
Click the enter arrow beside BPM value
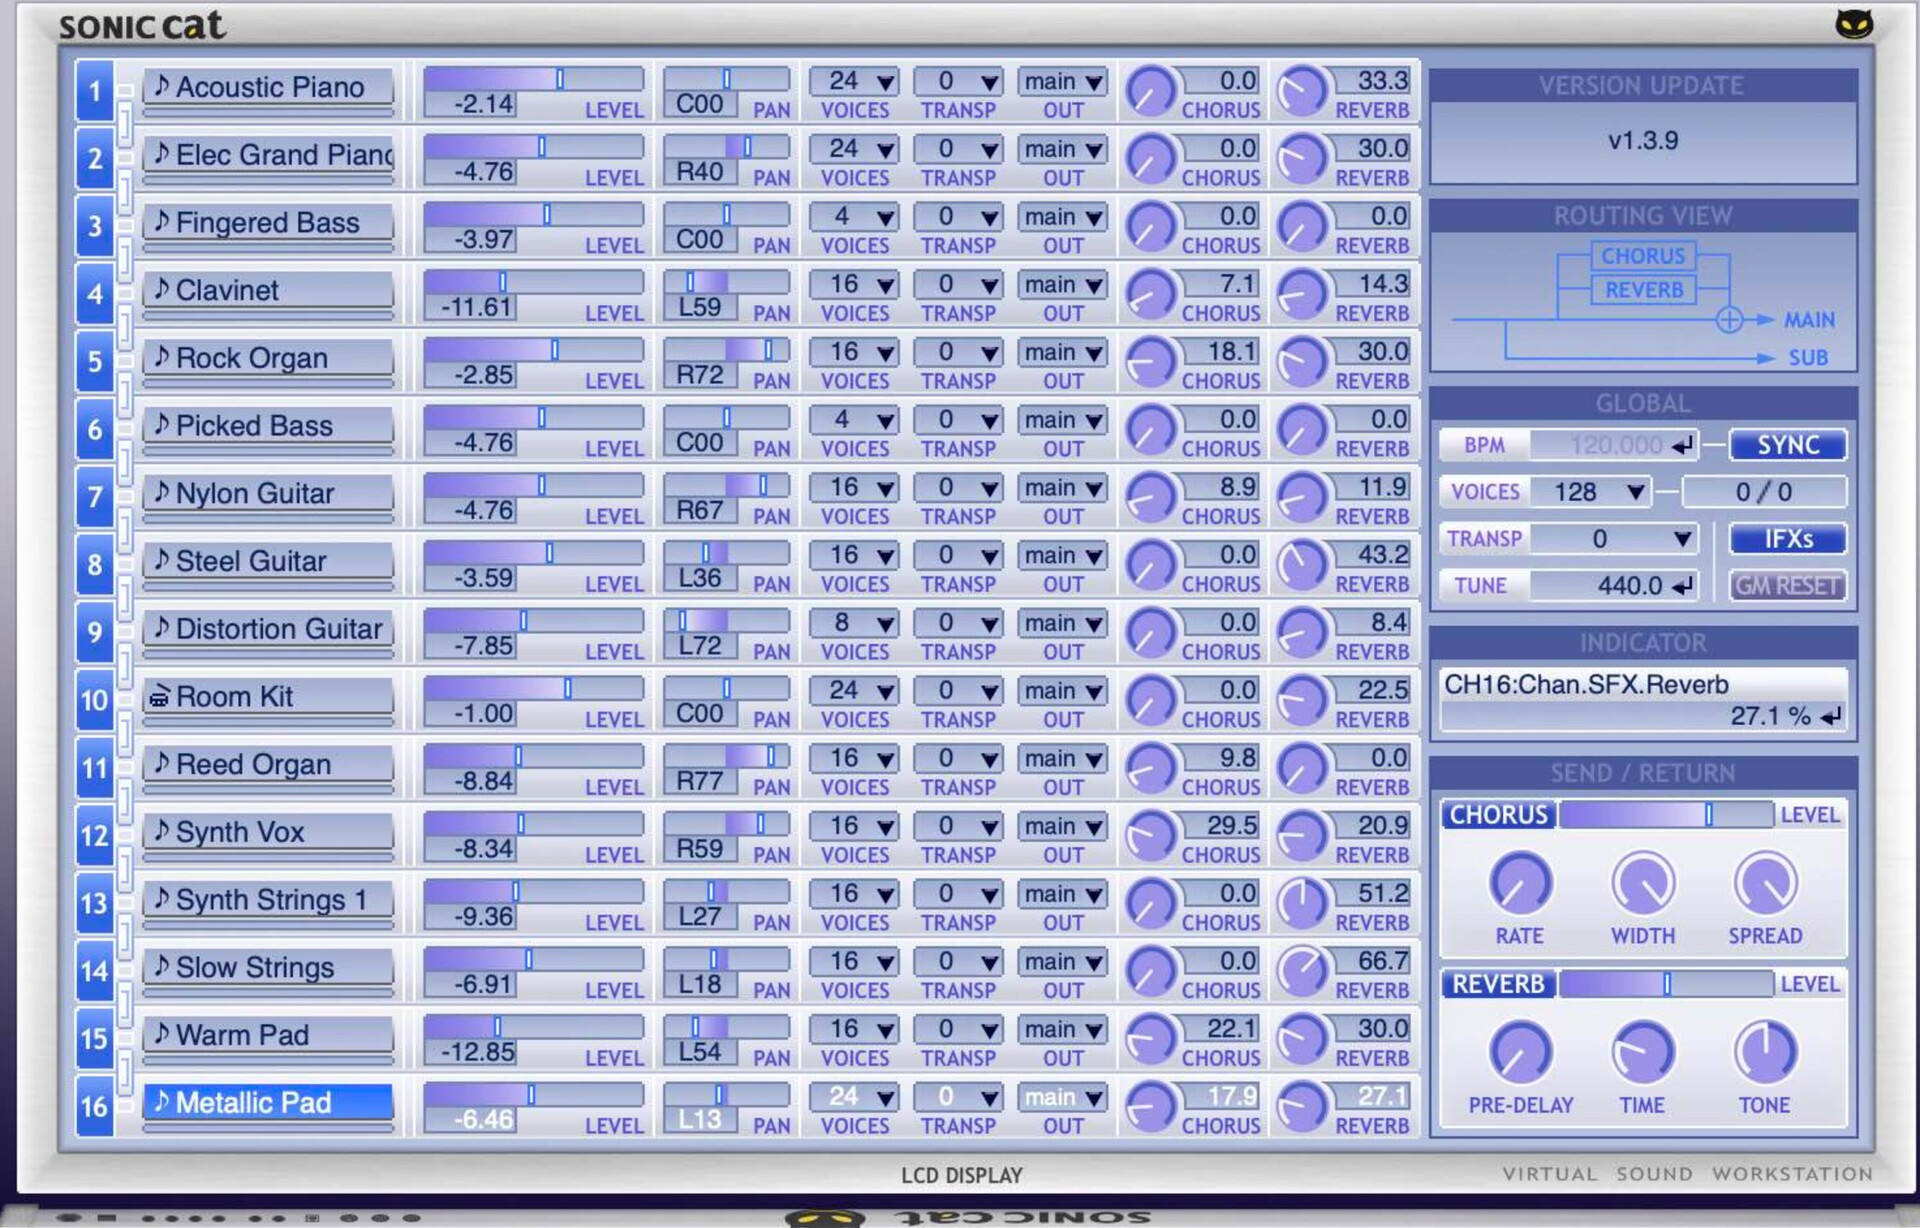click(x=1684, y=445)
